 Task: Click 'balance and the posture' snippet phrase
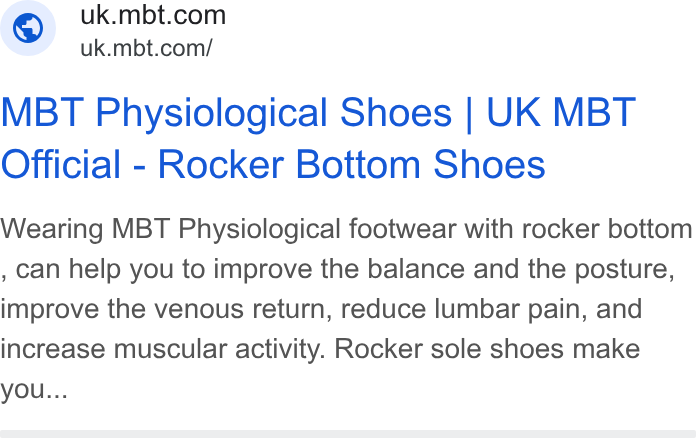521,269
